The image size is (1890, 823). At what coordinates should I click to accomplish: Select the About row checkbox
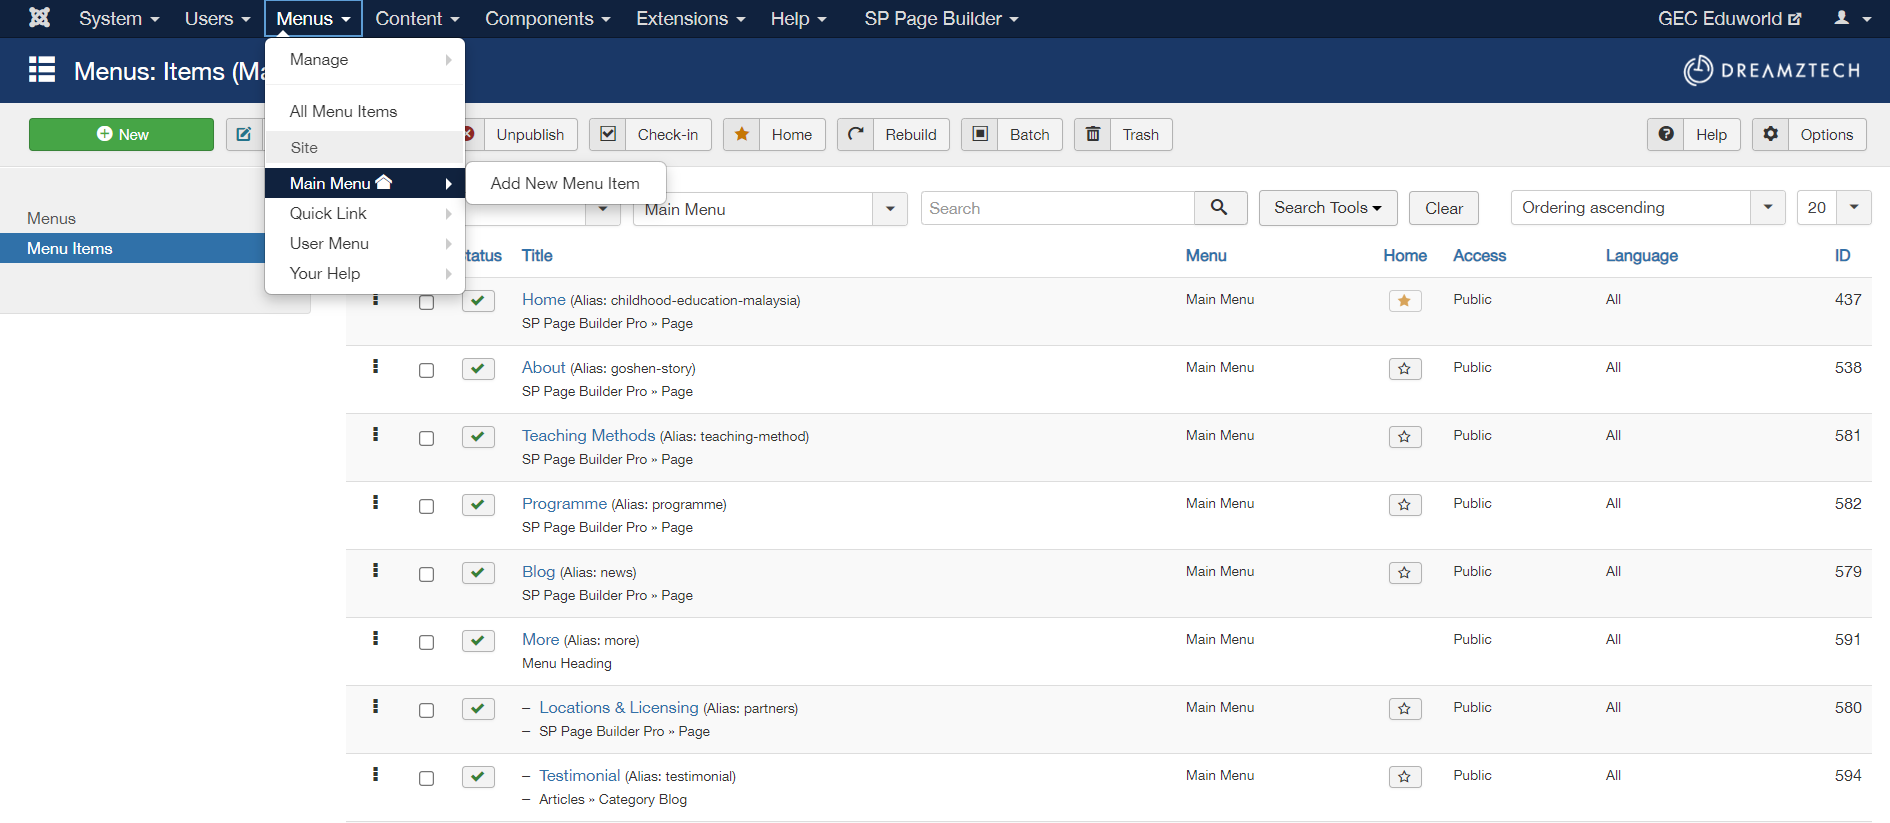(x=427, y=370)
